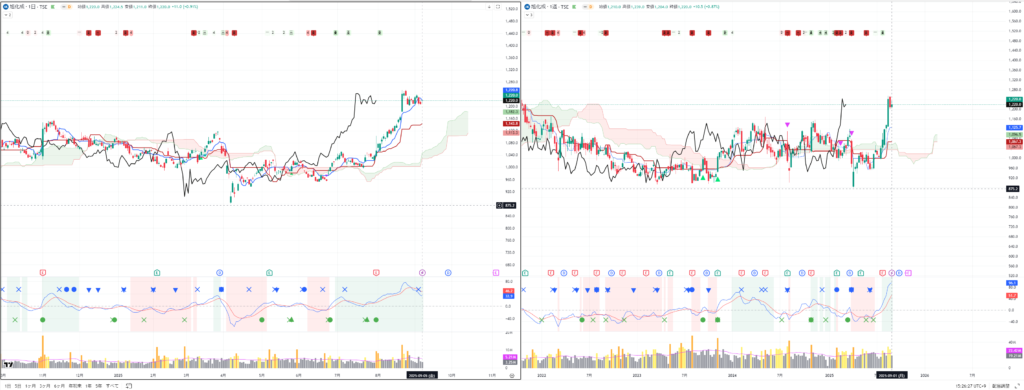Click the 871.2 price label on the right axis
This screenshot has height=390, width=1024.
click(x=1014, y=188)
